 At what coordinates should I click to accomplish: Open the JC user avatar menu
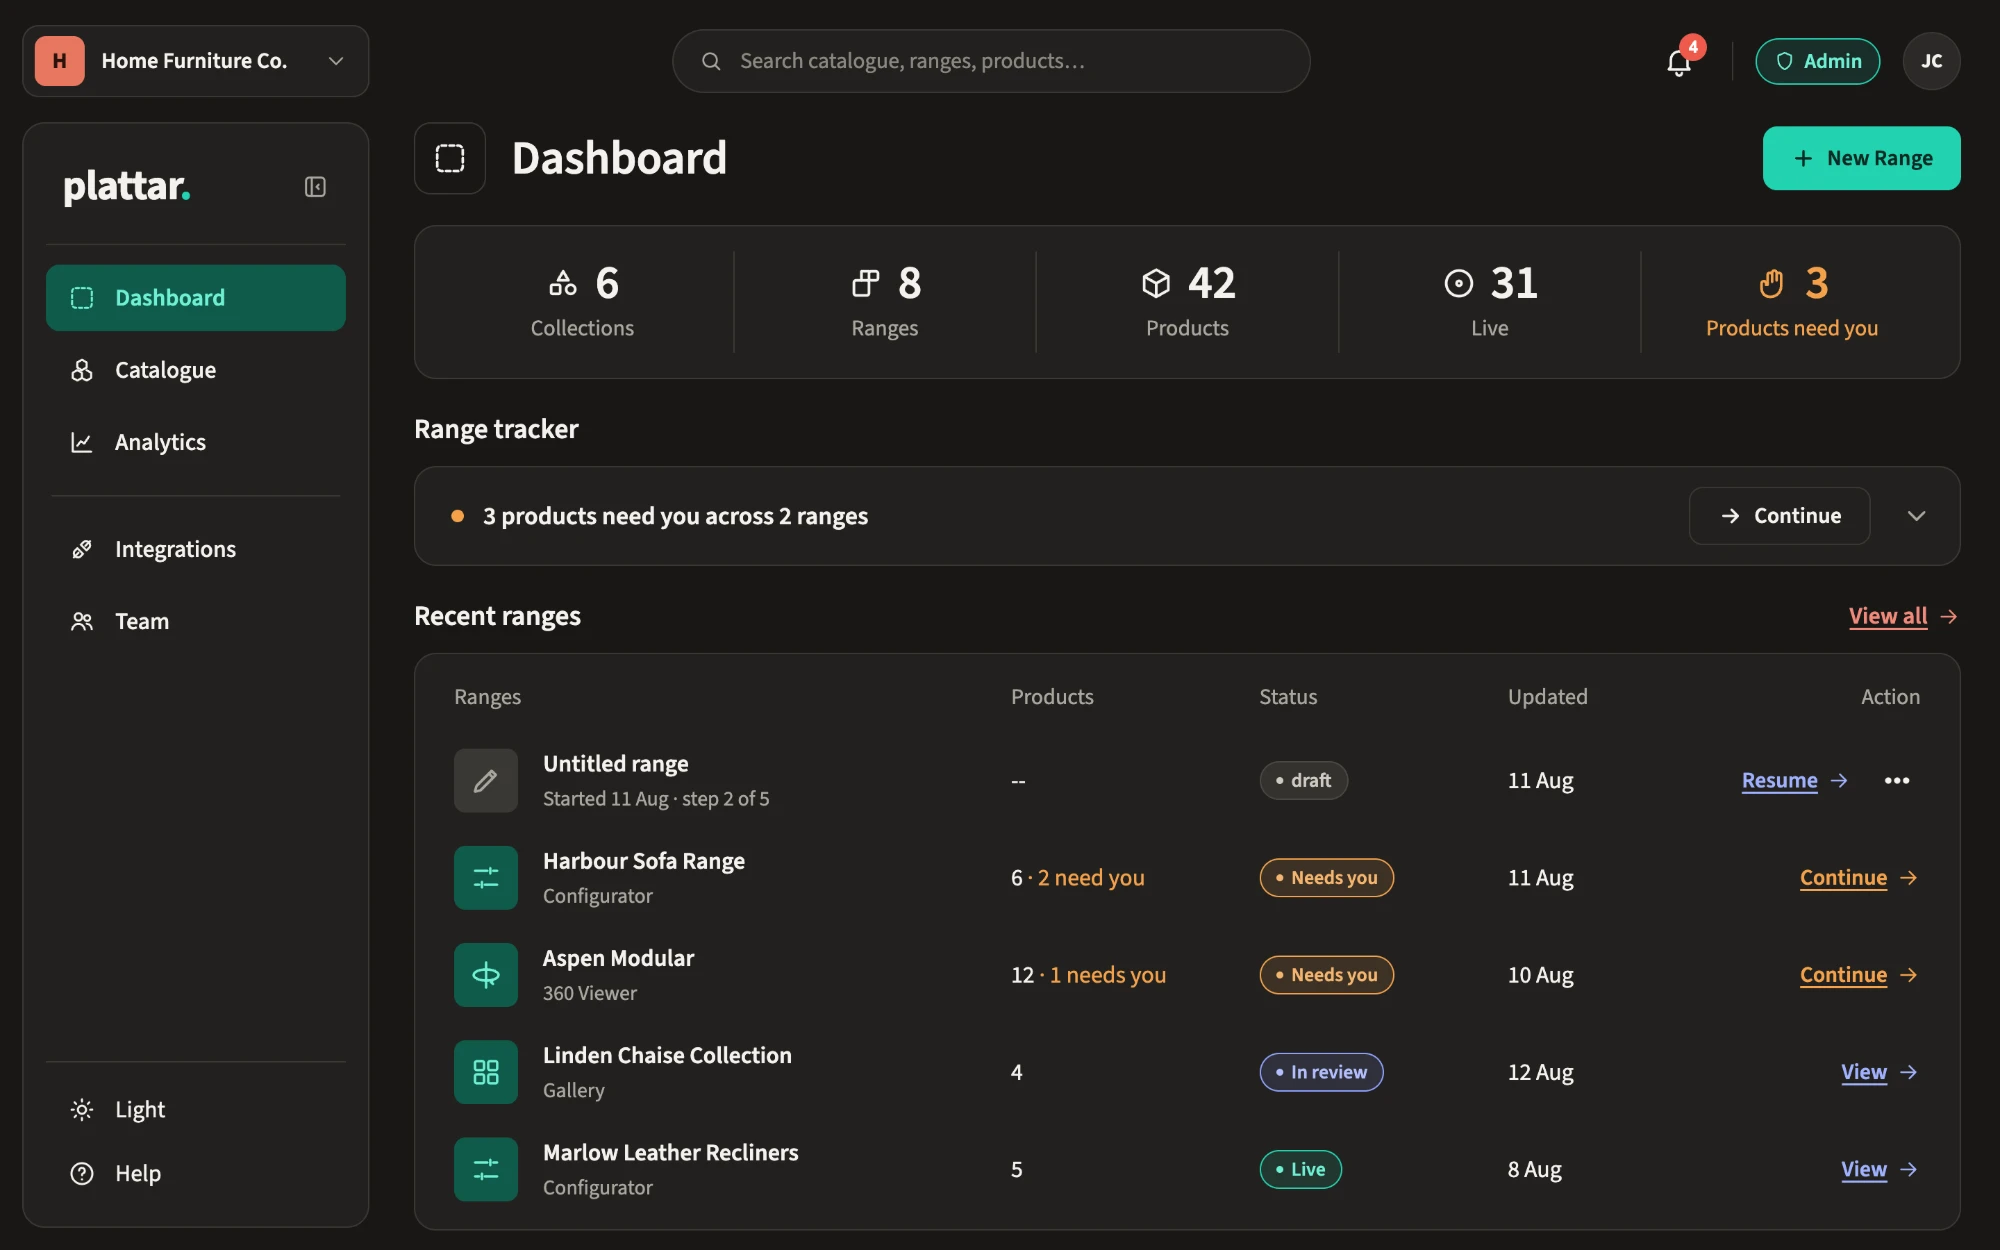(1931, 61)
